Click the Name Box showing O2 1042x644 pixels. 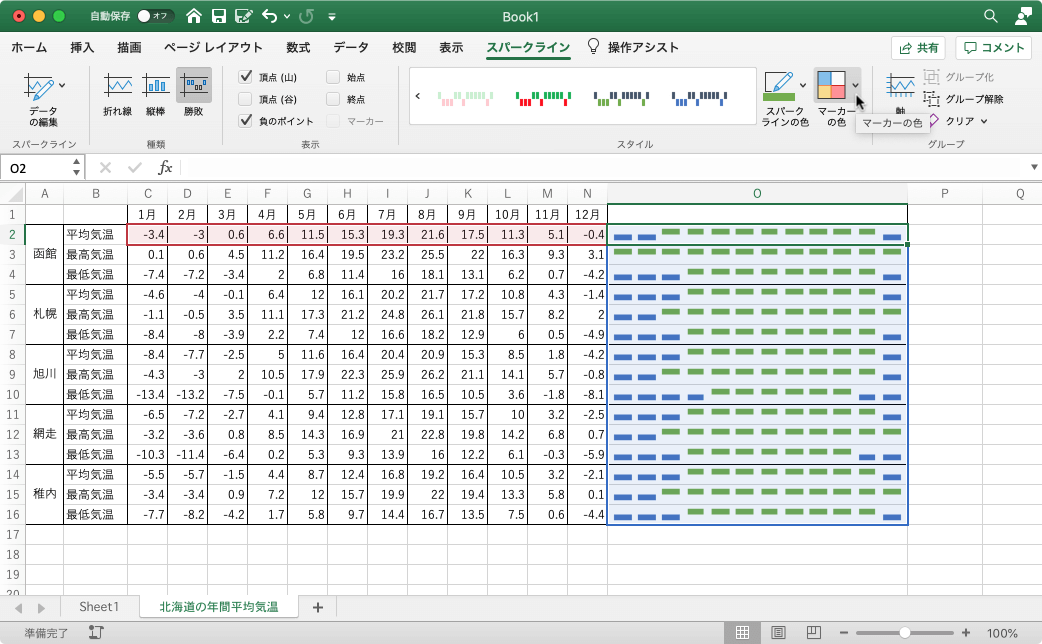pyautogui.click(x=36, y=167)
